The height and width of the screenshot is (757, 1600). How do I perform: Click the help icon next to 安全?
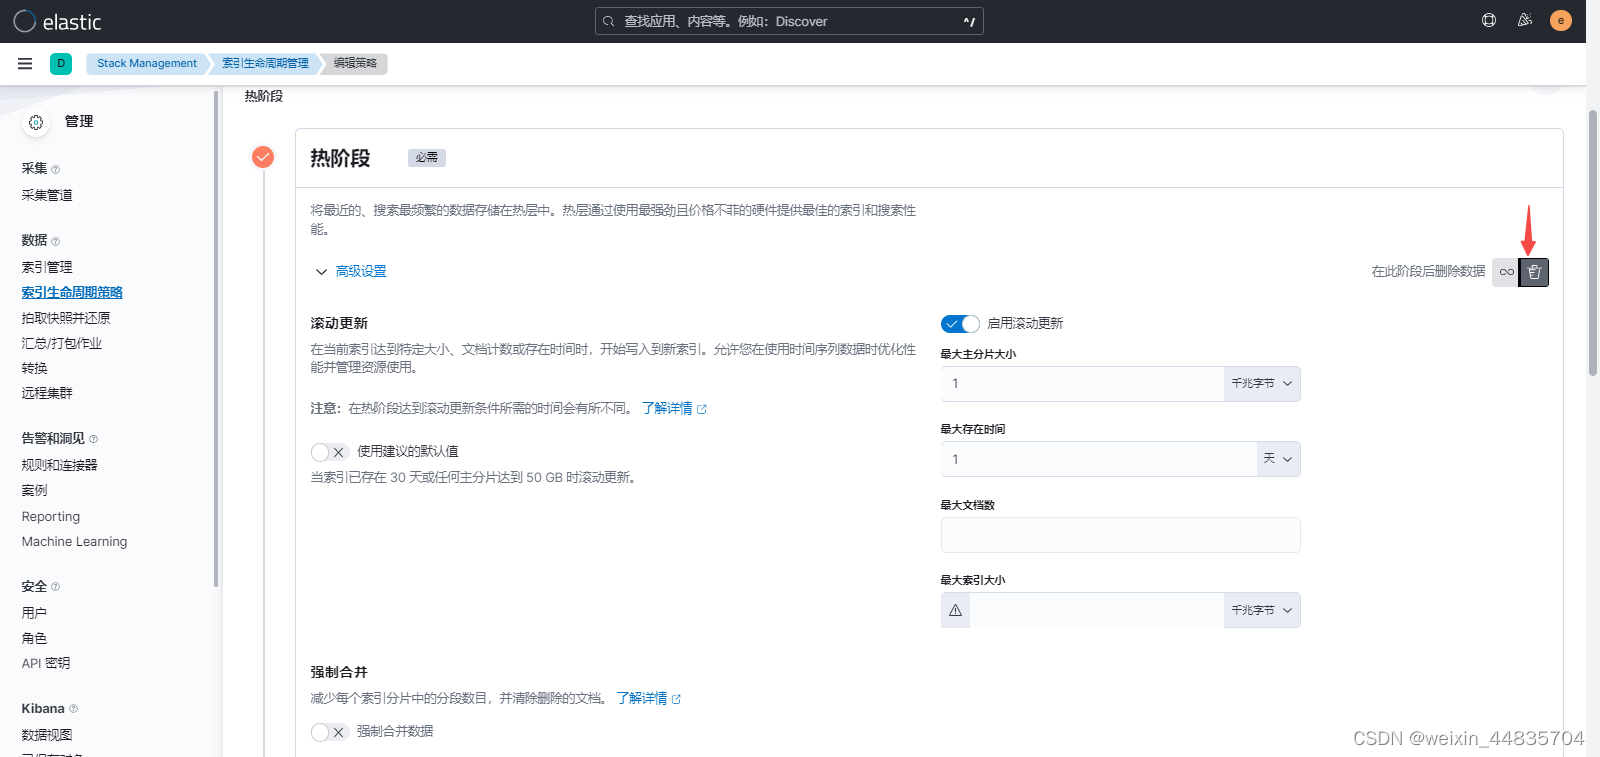click(x=55, y=587)
